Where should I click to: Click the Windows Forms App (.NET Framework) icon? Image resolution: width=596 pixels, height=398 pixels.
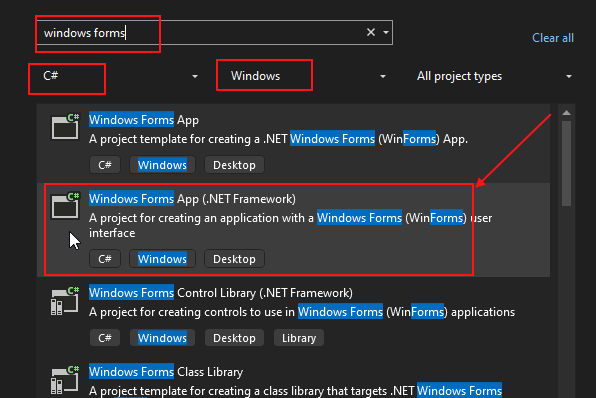[x=65, y=205]
